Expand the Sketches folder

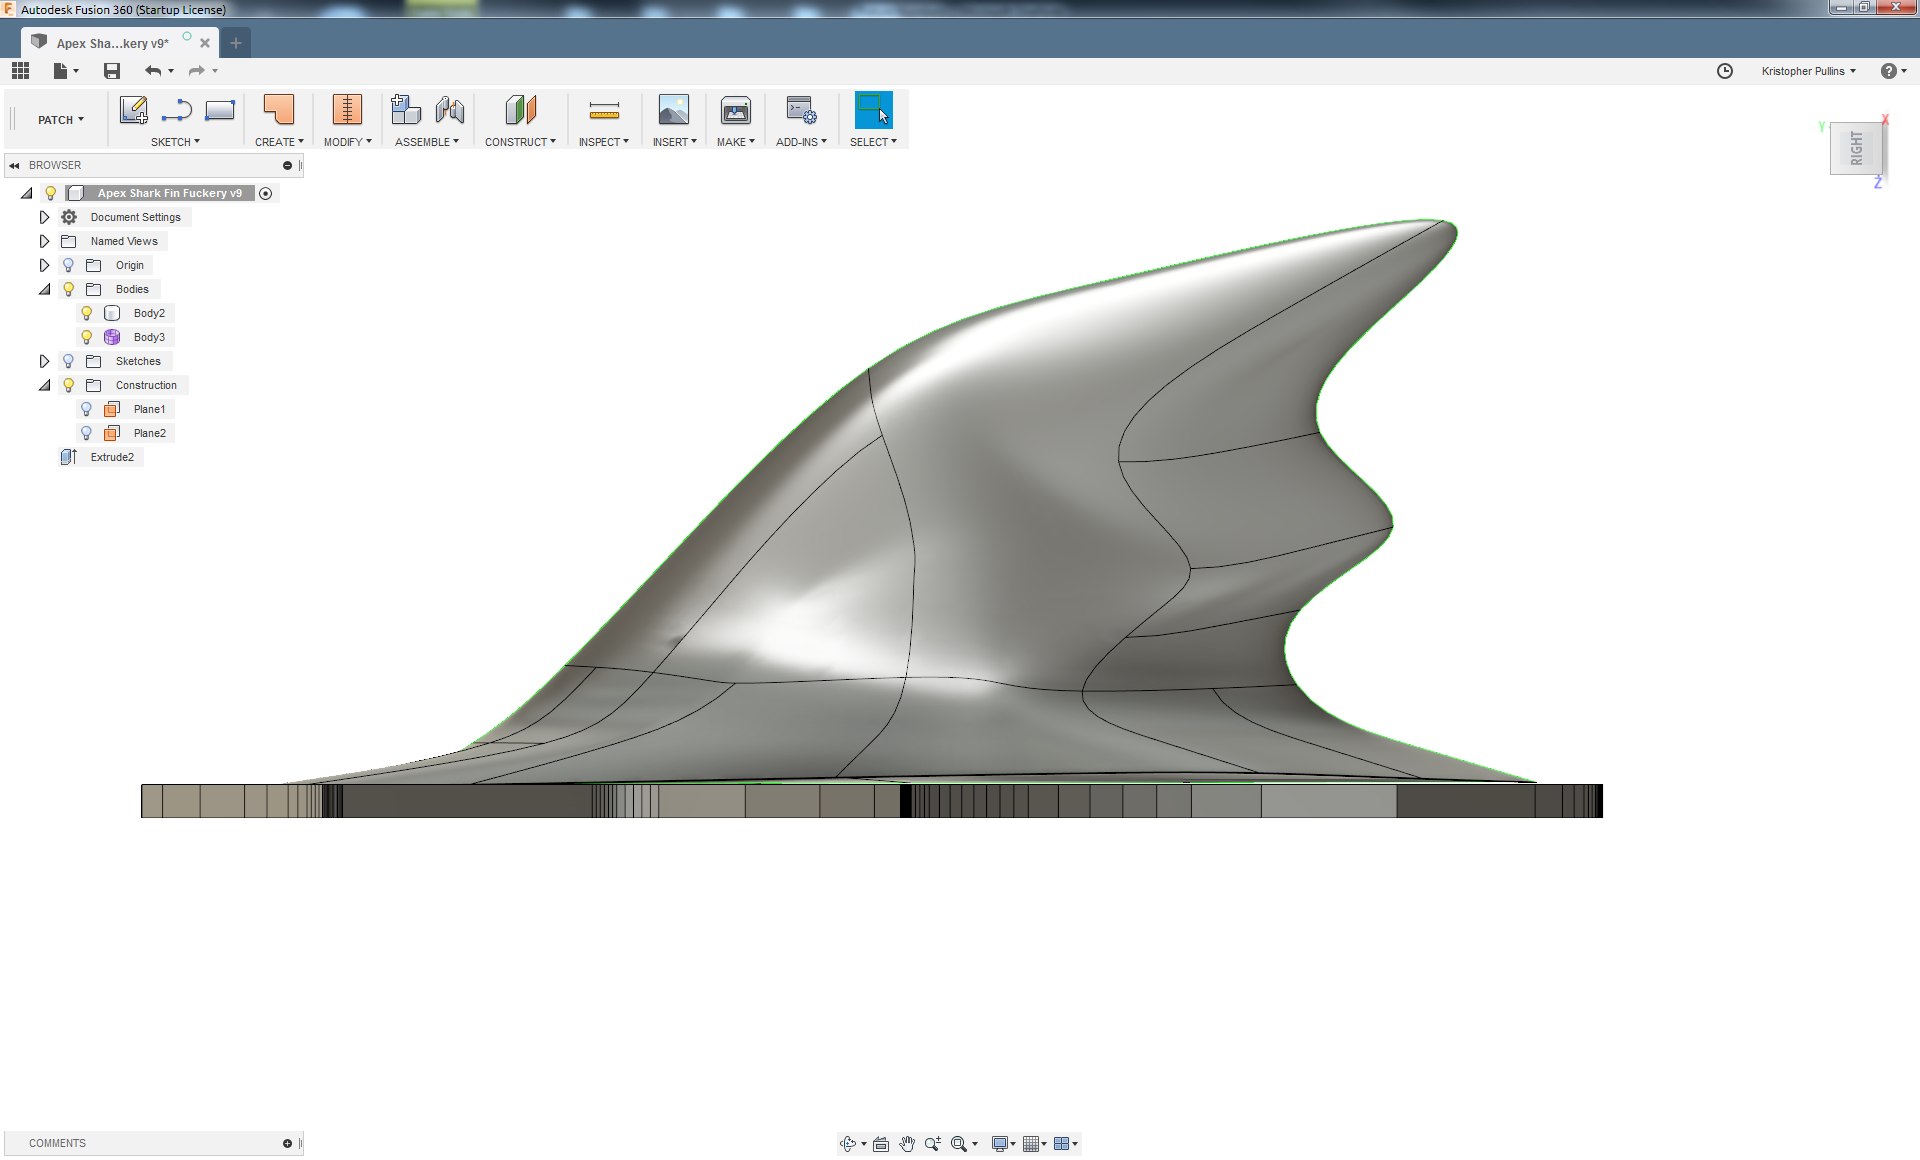coord(44,361)
